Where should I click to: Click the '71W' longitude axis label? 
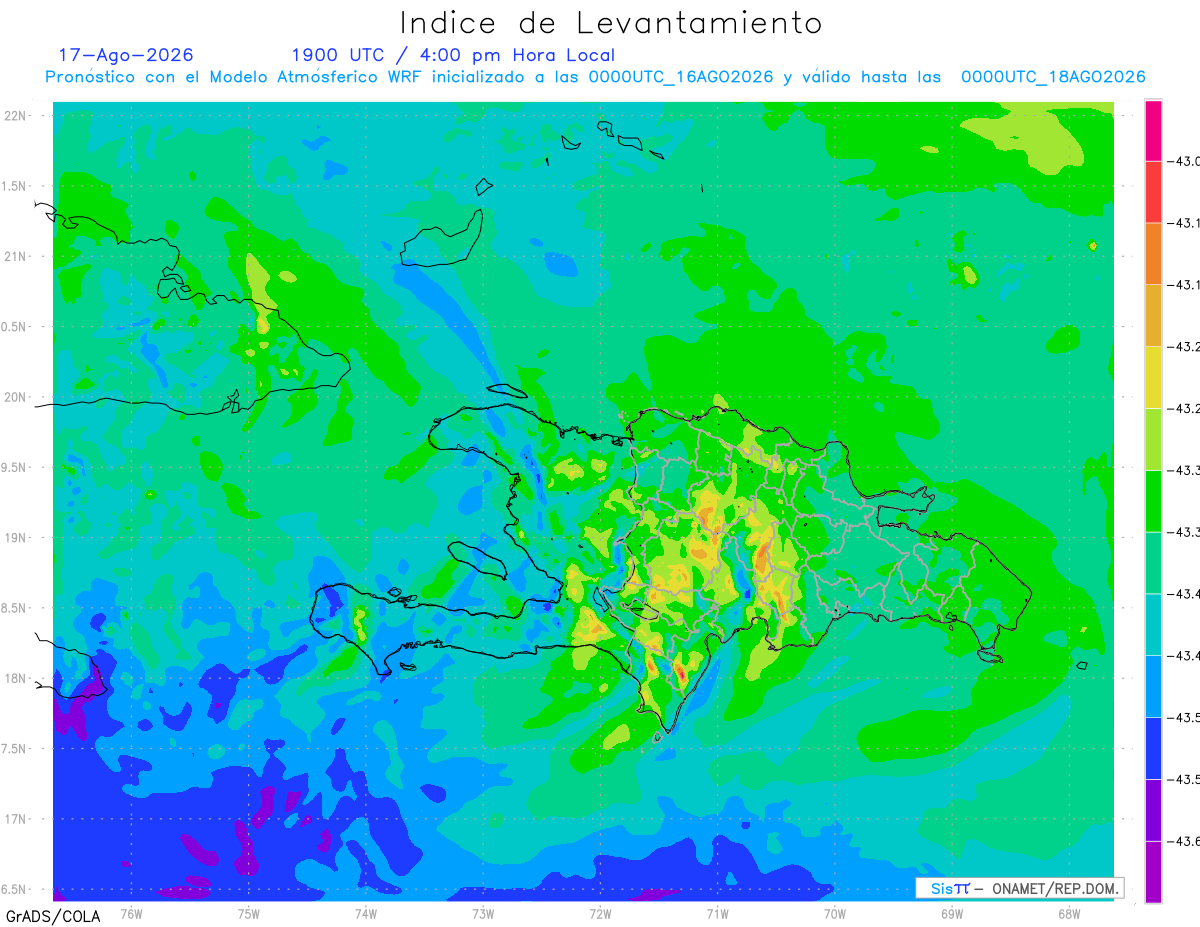[x=717, y=914]
